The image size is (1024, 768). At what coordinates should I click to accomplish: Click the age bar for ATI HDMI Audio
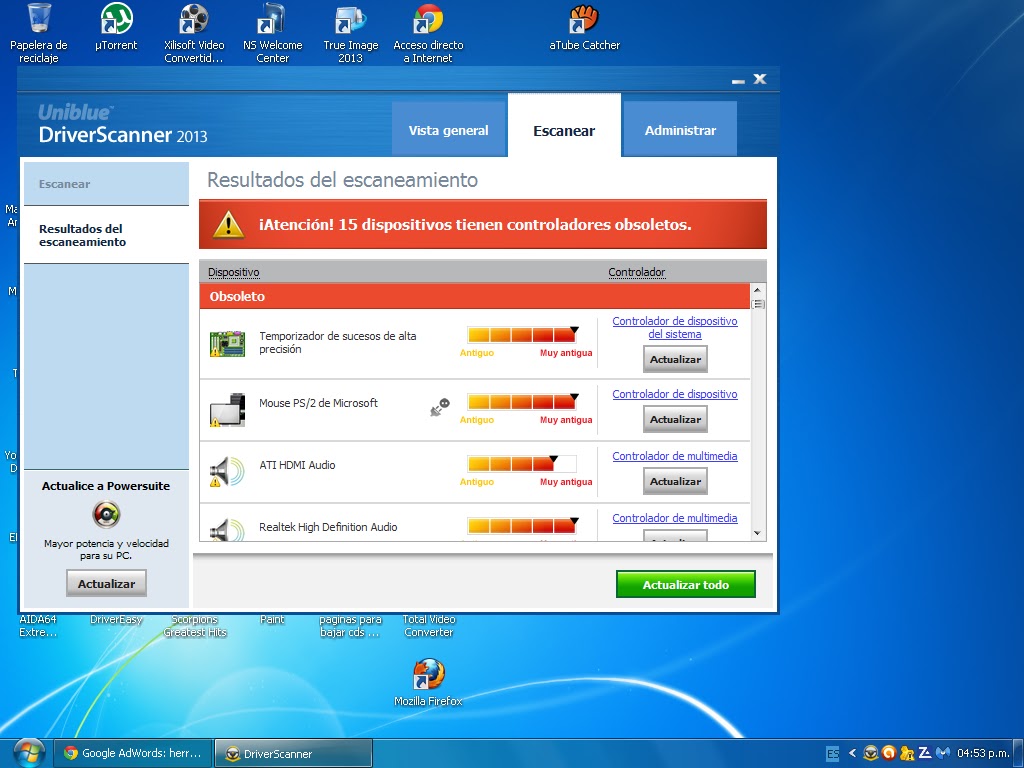click(522, 464)
